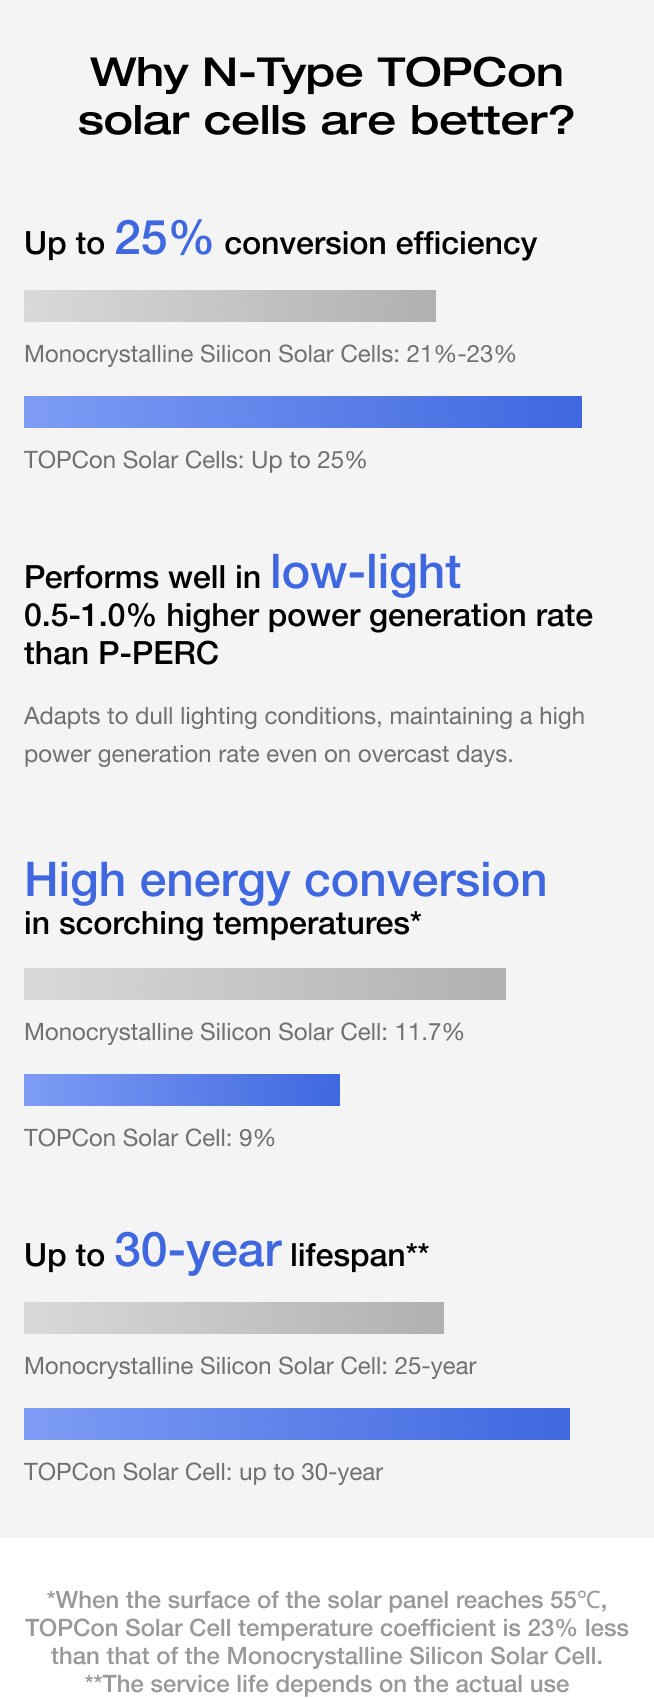Click the green footnote about 55℃ surface temperature
654x1698 pixels.
[327, 1627]
